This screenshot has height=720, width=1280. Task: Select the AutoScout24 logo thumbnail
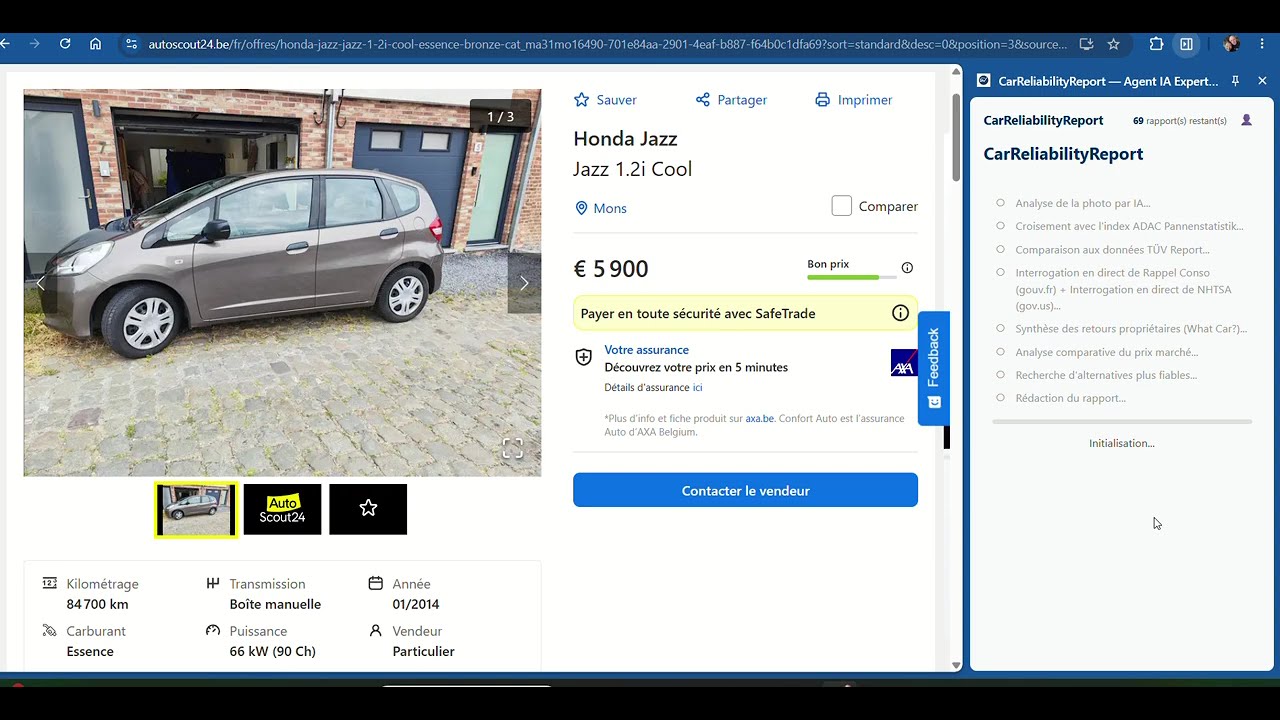coord(282,509)
